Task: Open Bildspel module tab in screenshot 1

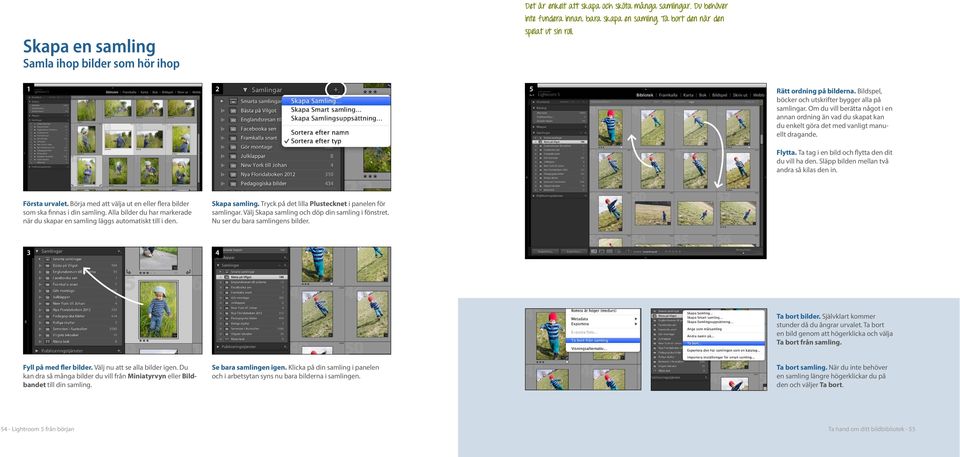Action: click(x=167, y=93)
